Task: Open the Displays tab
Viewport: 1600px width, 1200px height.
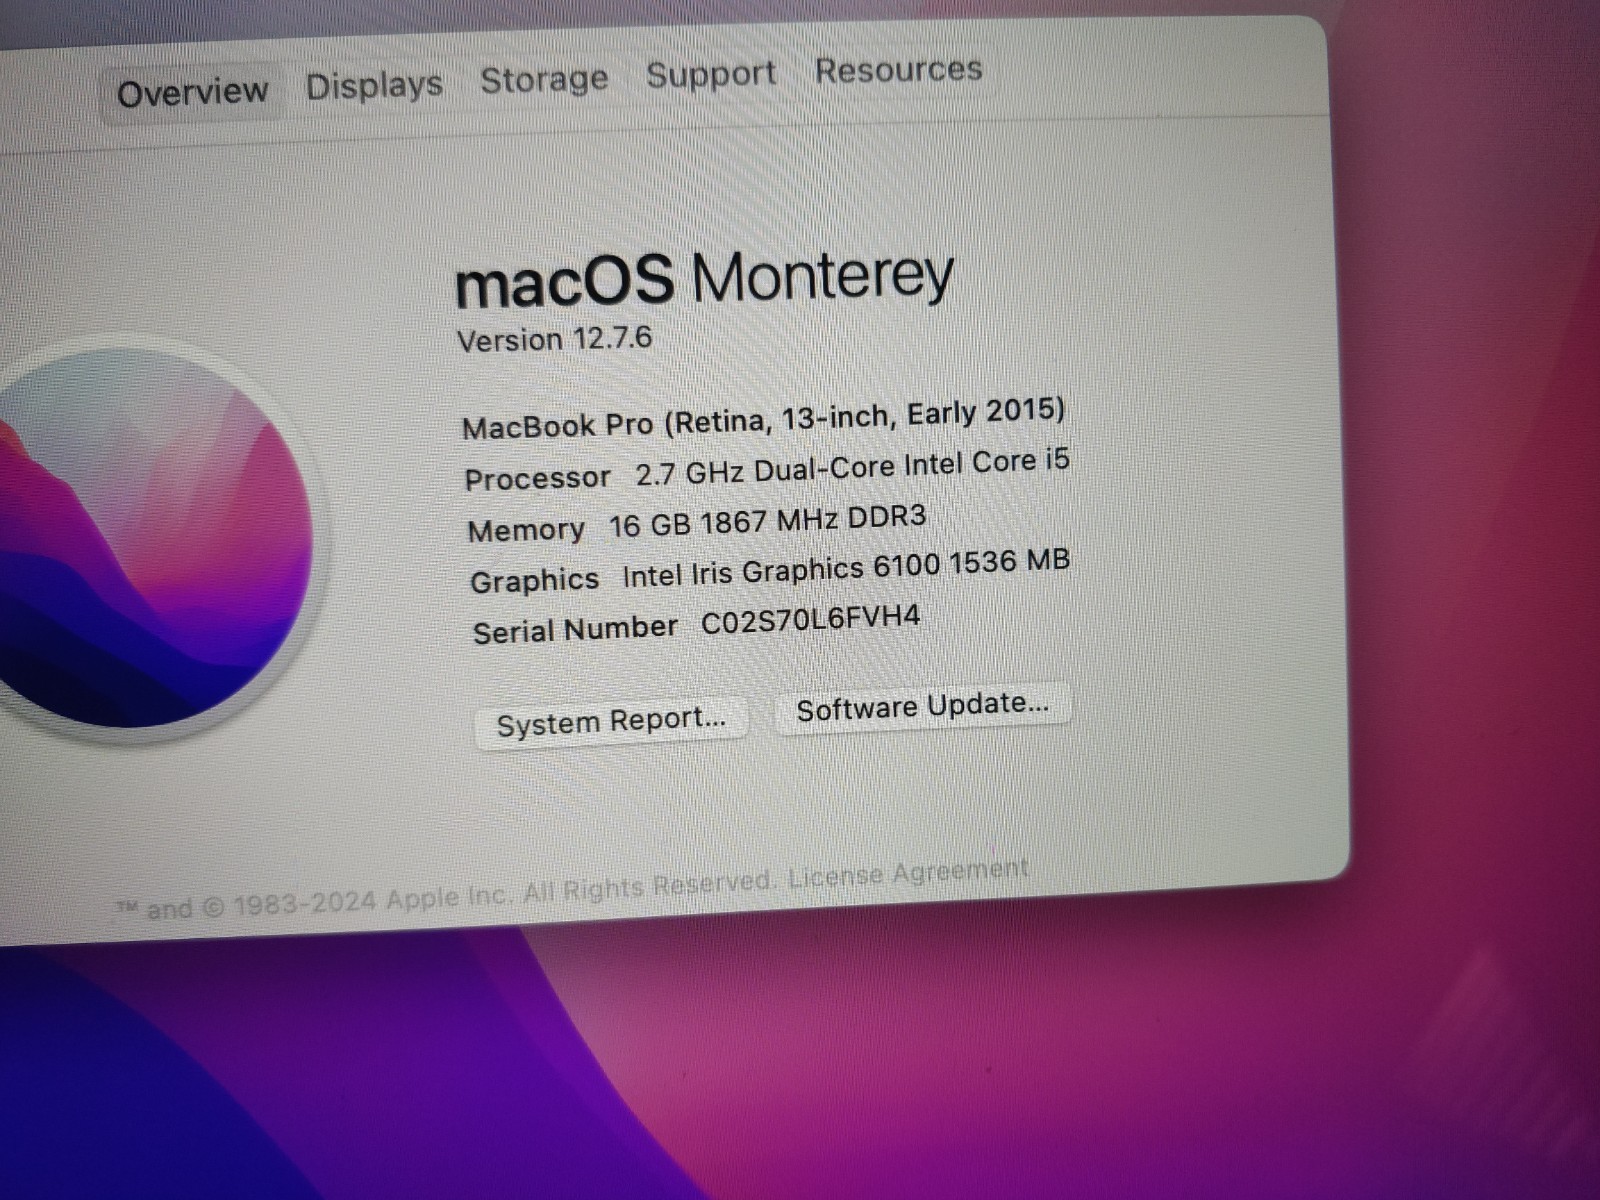Action: [x=374, y=86]
